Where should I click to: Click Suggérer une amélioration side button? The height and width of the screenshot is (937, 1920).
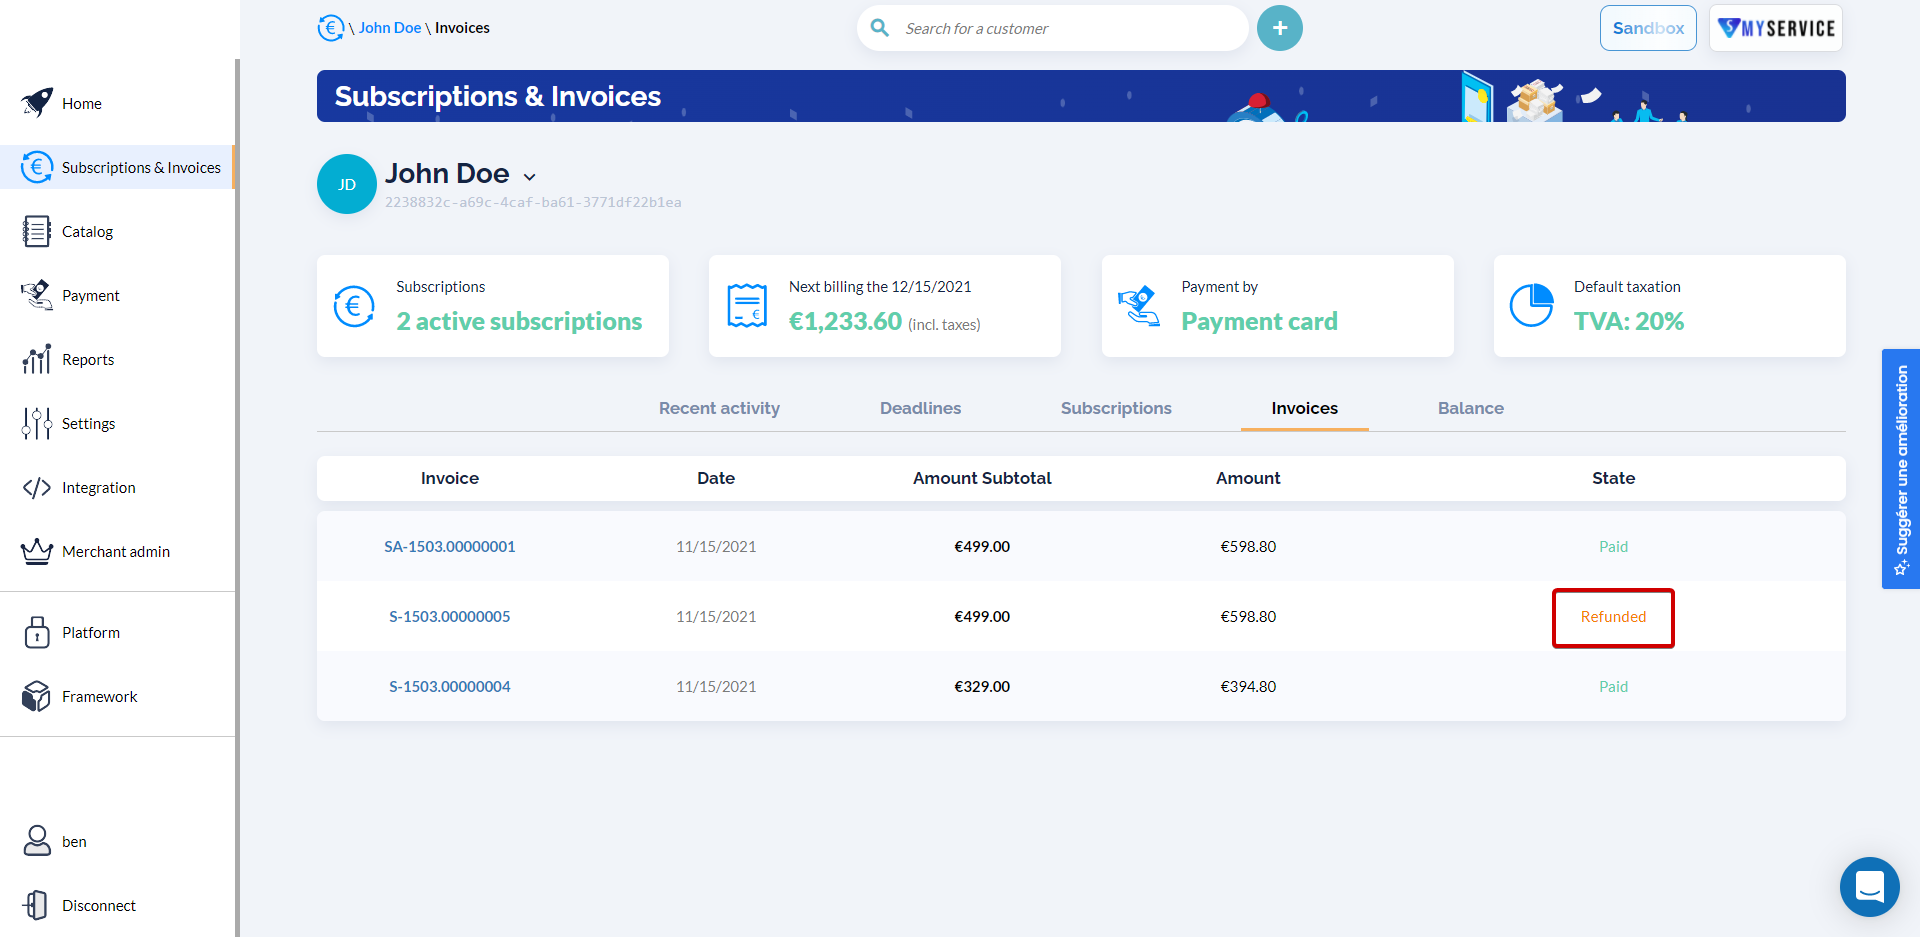[x=1901, y=469]
